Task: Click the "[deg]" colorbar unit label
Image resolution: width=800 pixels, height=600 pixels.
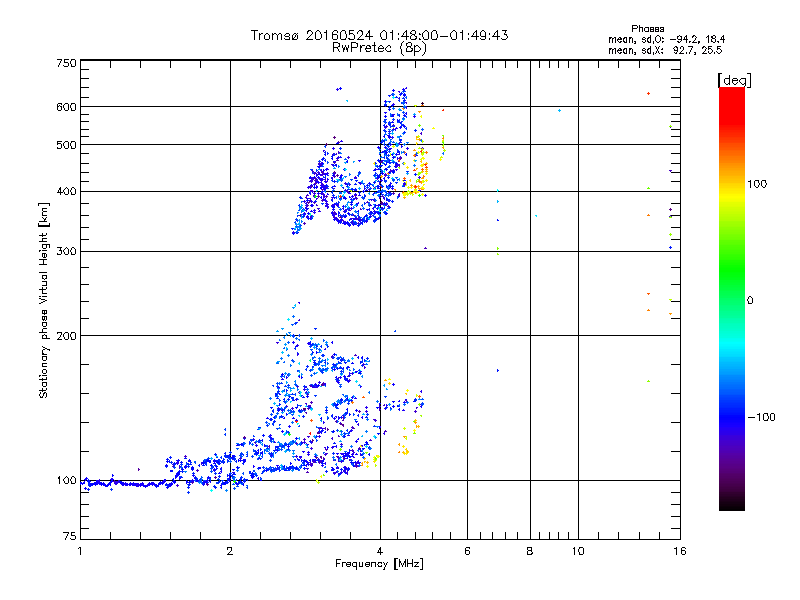Action: coord(734,80)
